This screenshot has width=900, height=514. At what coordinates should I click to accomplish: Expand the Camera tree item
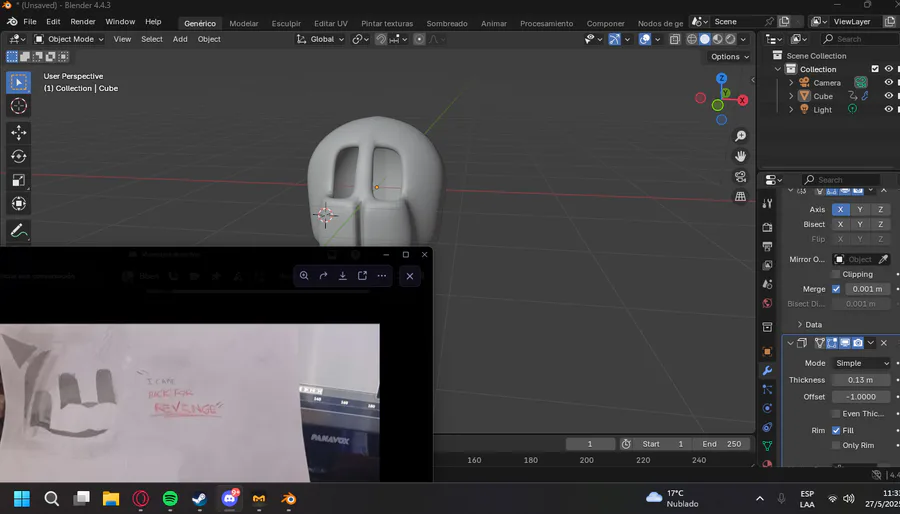791,83
